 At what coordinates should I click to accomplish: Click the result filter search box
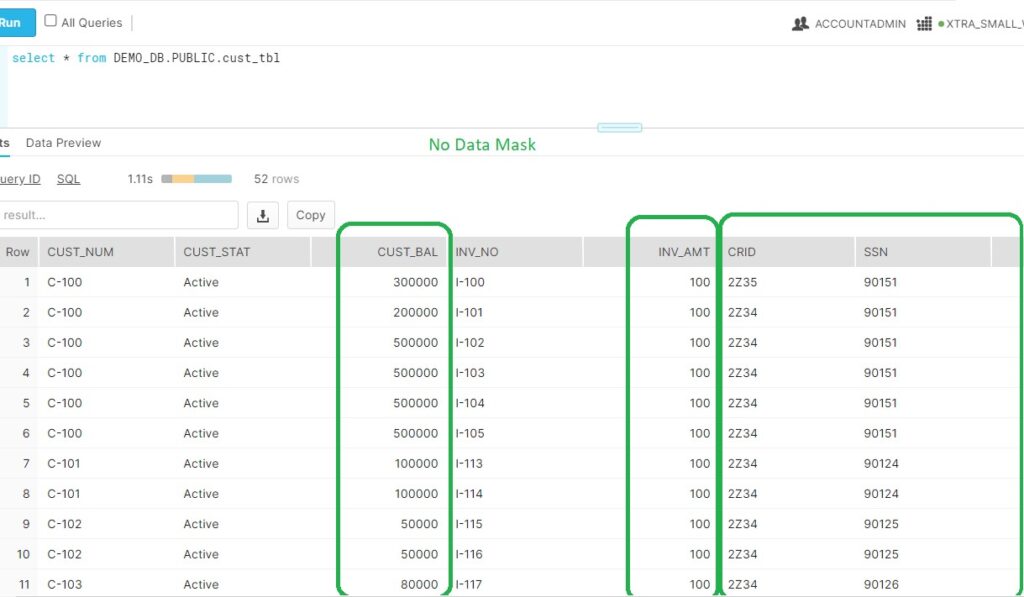(x=118, y=215)
